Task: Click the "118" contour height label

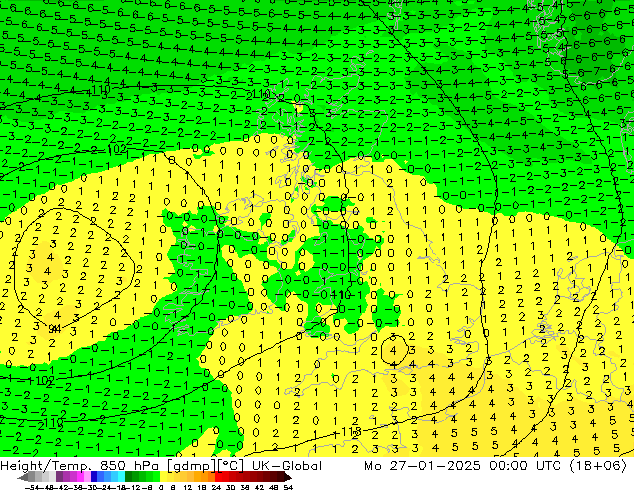Action: tap(351, 432)
